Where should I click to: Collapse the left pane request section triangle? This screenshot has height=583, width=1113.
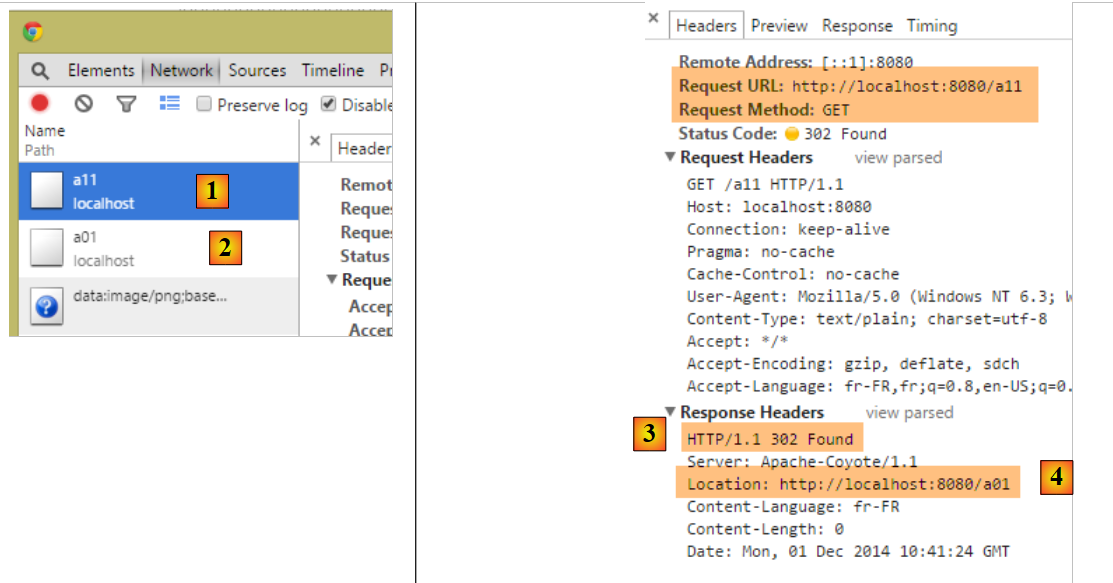click(332, 280)
